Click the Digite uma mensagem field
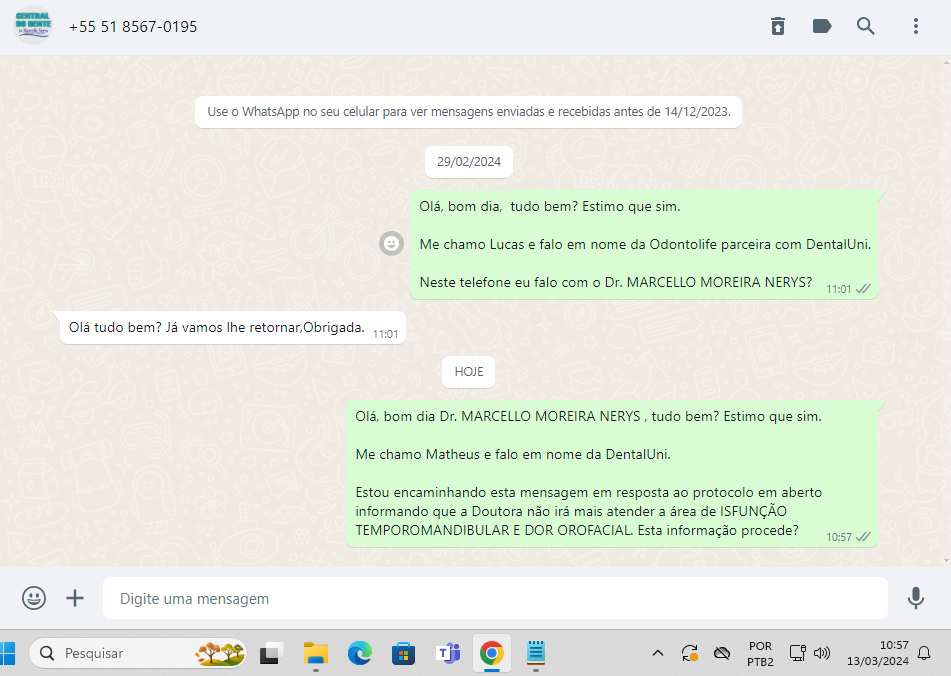 coord(495,598)
